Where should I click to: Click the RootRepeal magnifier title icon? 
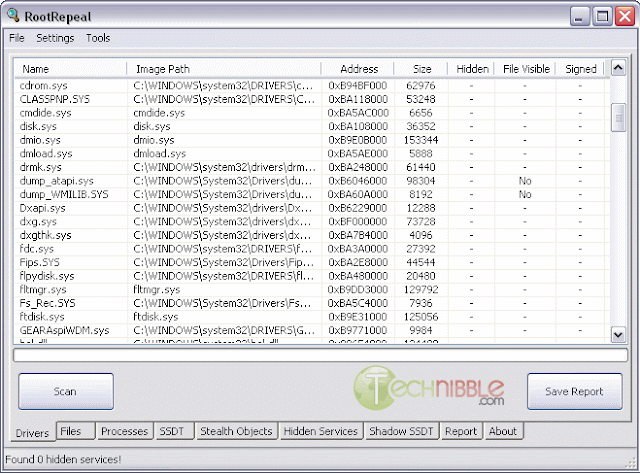[13, 16]
